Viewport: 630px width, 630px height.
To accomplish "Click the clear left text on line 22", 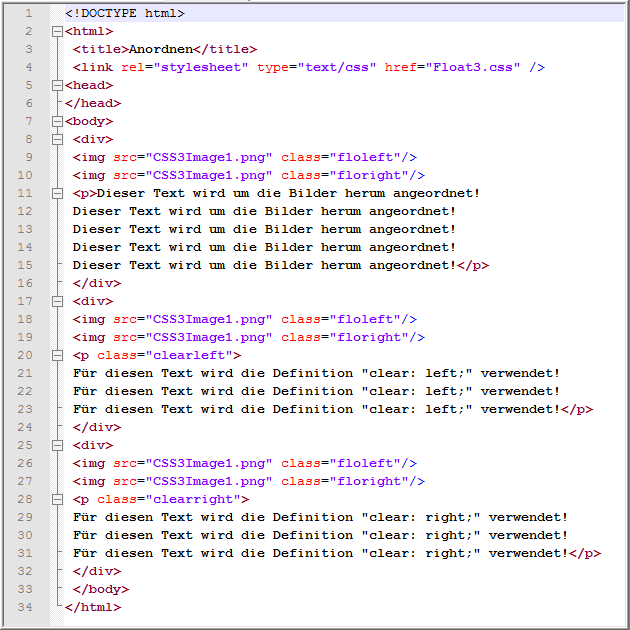I will 316,391.
